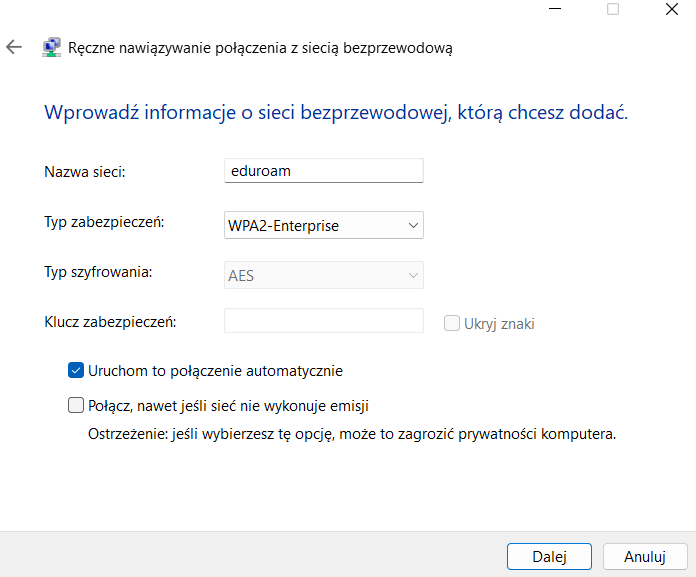The width and height of the screenshot is (696, 577).
Task: Enable Połącz, nawet jeśli sieć nie wykonuje emisji
Action: [76, 405]
